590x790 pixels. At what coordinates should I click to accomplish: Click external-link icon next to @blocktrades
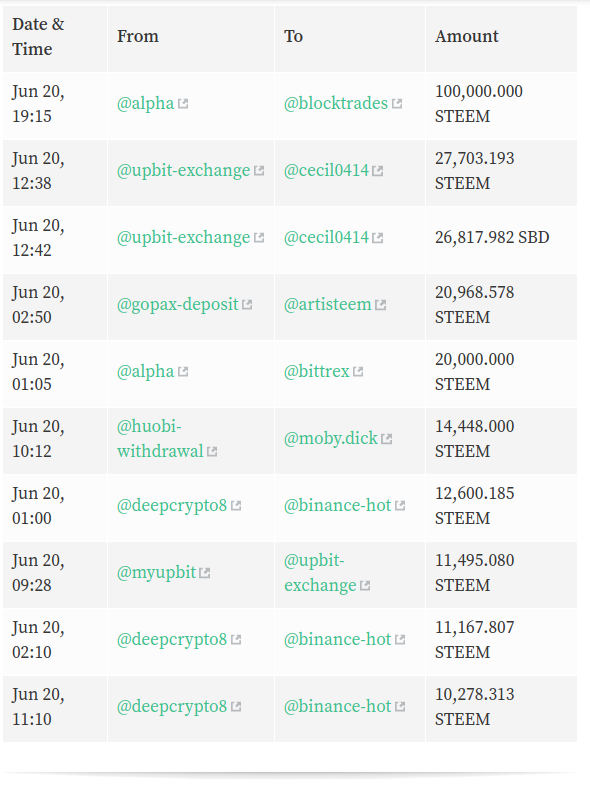click(397, 104)
